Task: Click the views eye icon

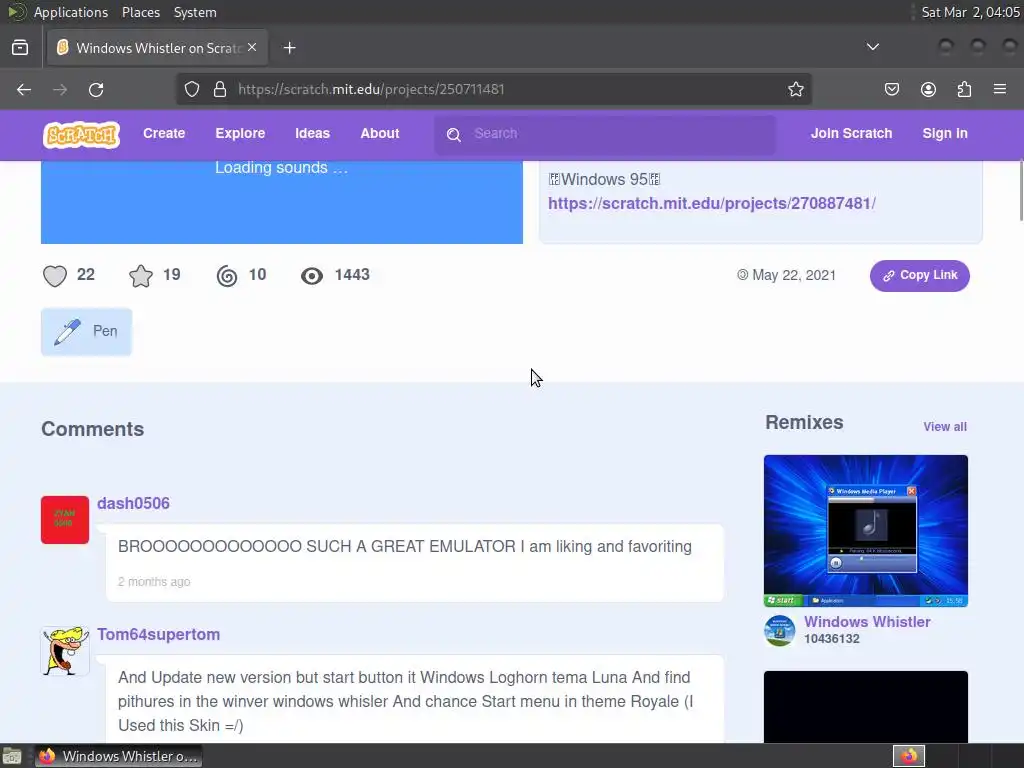Action: coord(312,276)
